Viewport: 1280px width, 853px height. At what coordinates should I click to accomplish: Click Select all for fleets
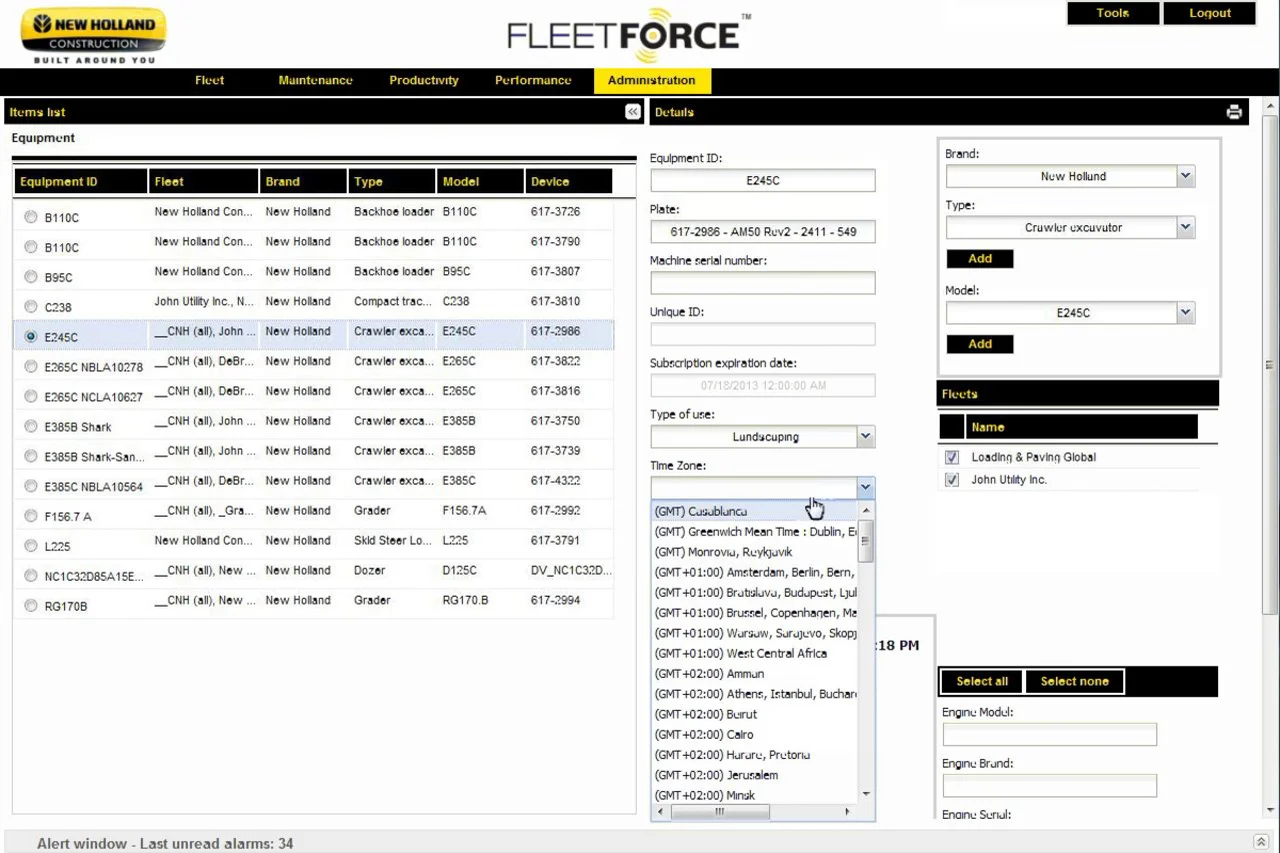pos(982,681)
